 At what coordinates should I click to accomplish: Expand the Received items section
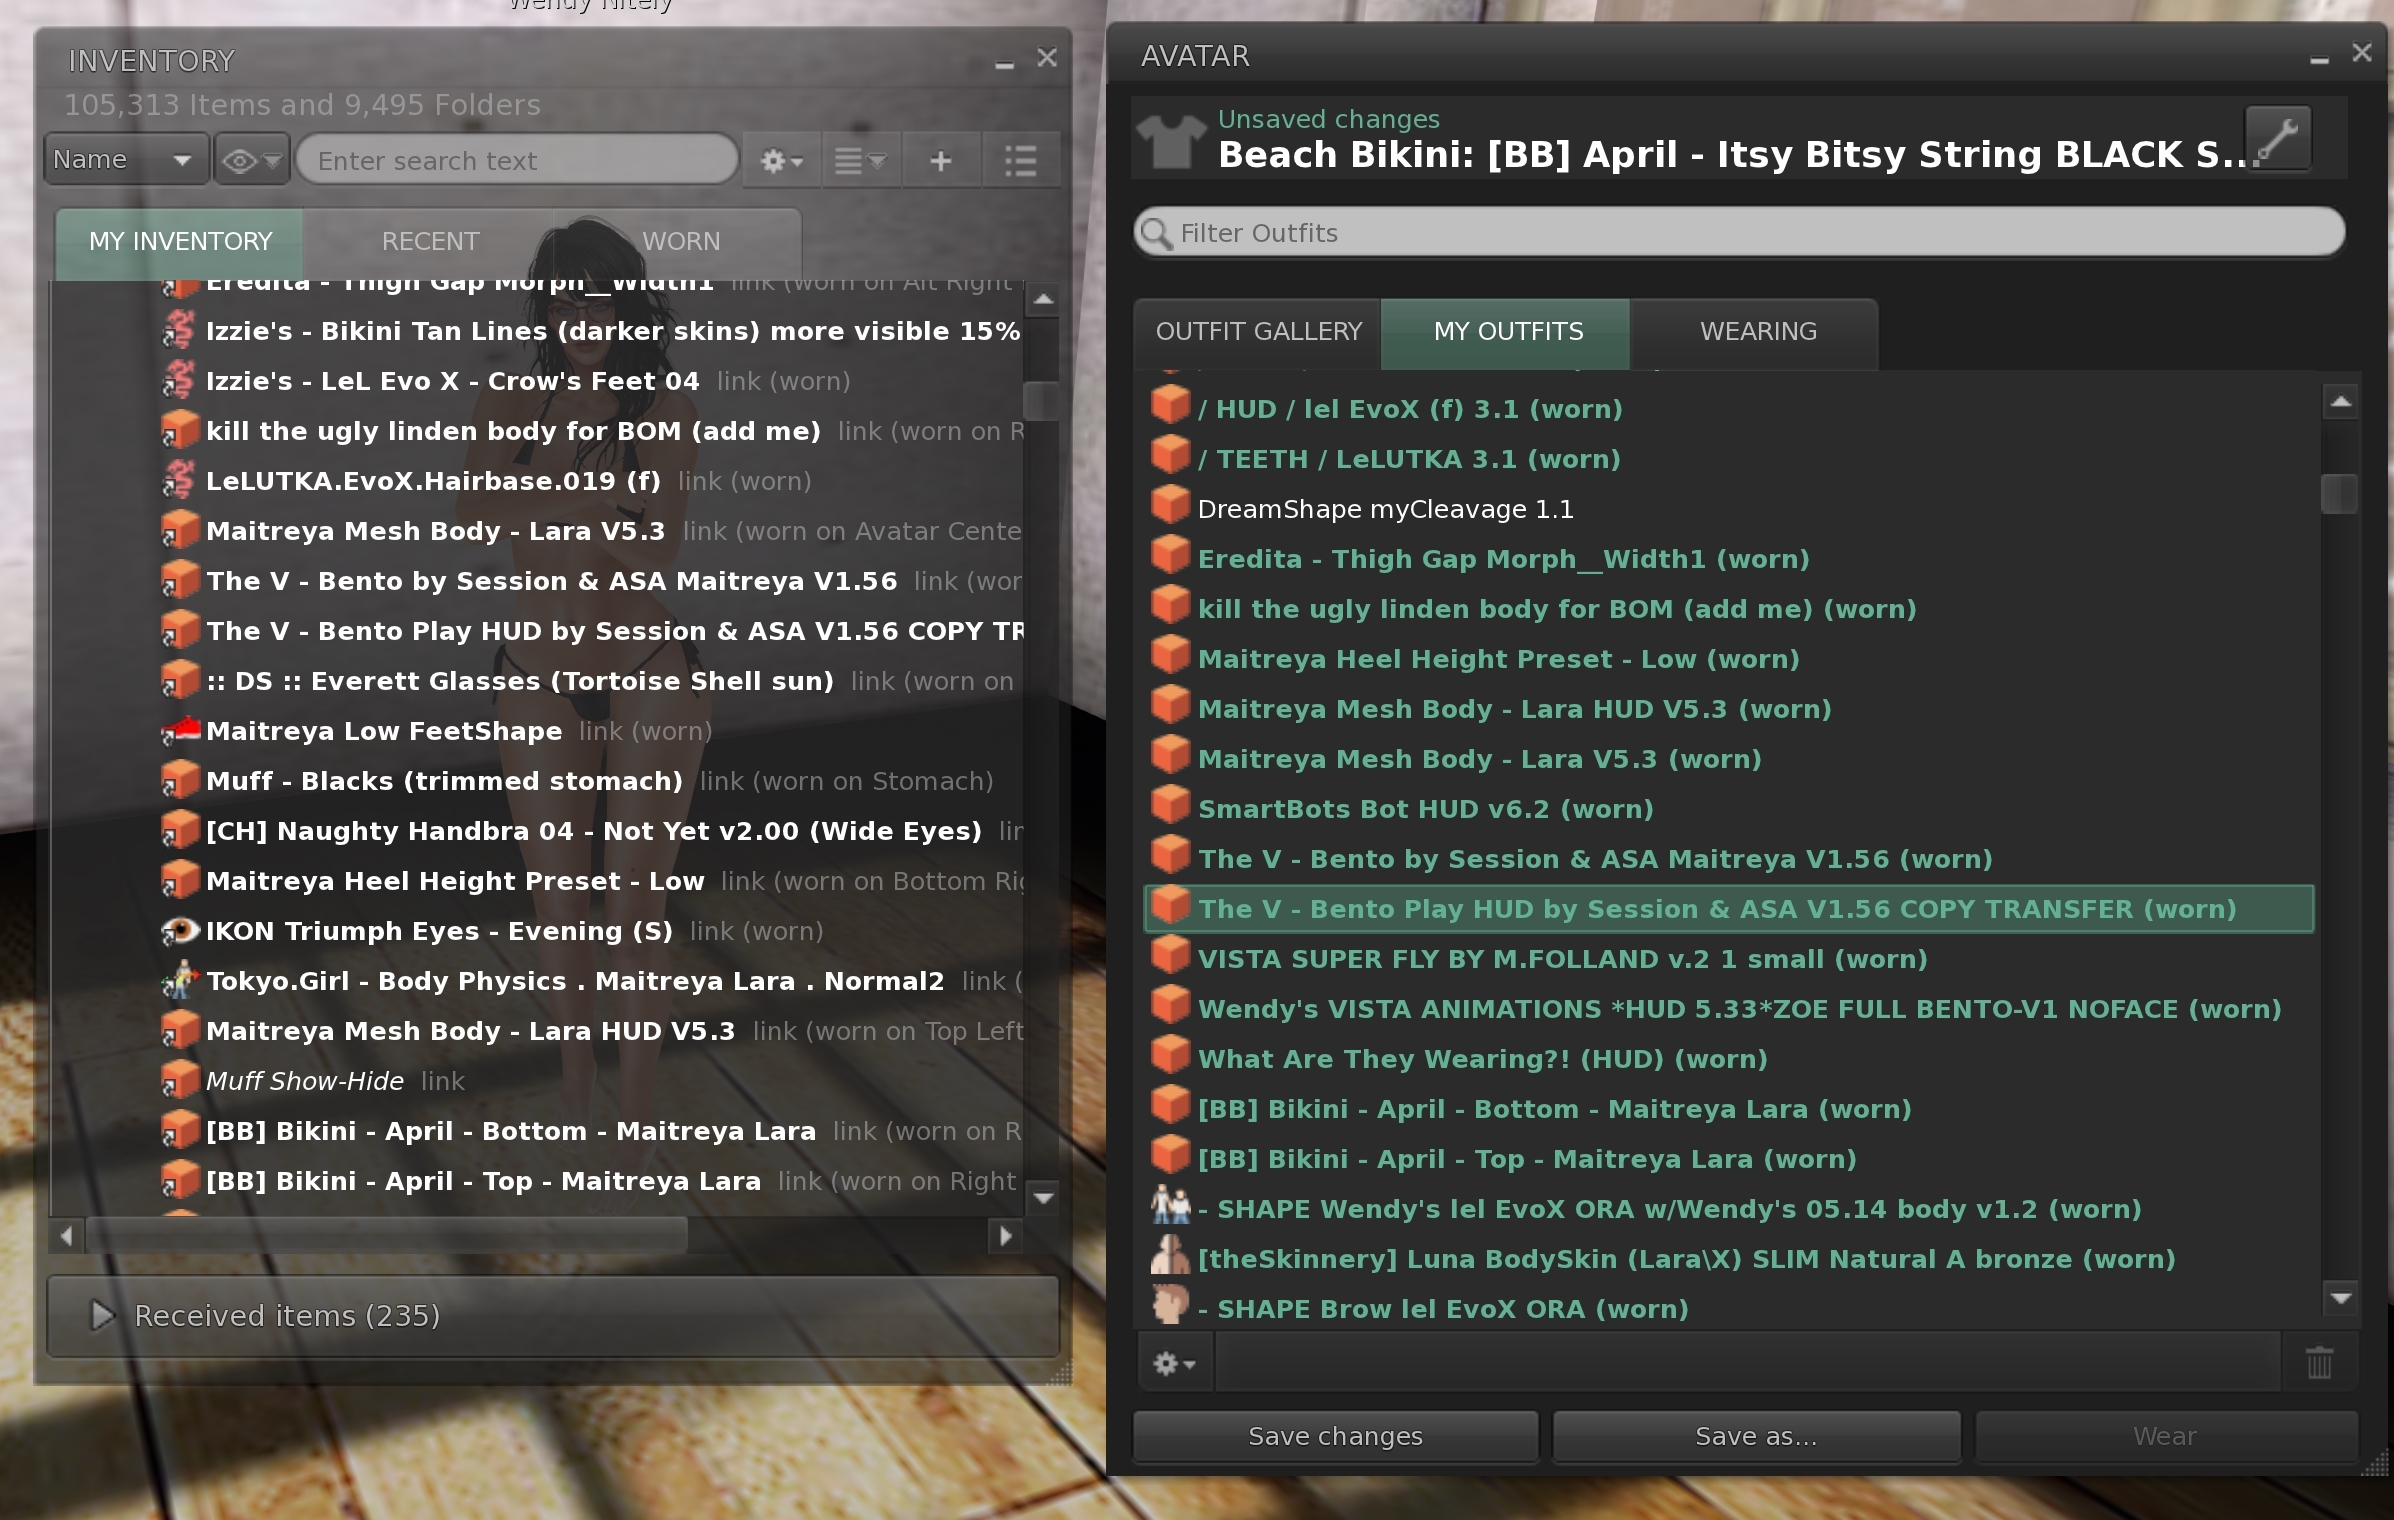point(102,1315)
